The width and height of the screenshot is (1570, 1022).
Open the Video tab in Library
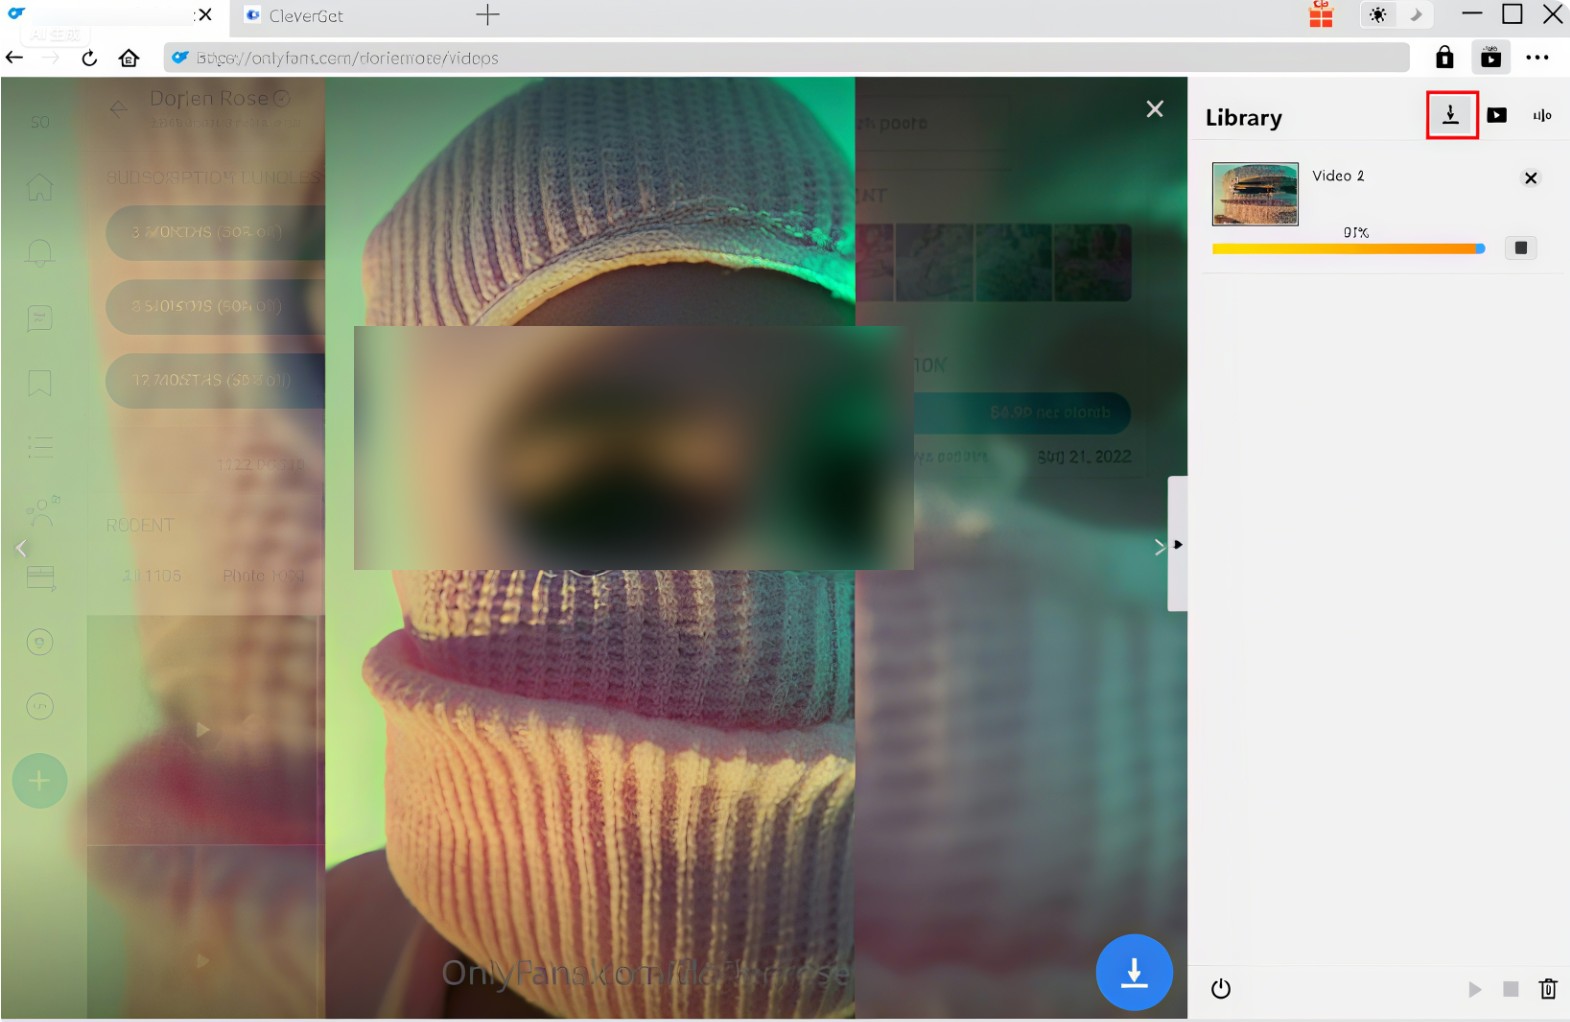coord(1497,115)
